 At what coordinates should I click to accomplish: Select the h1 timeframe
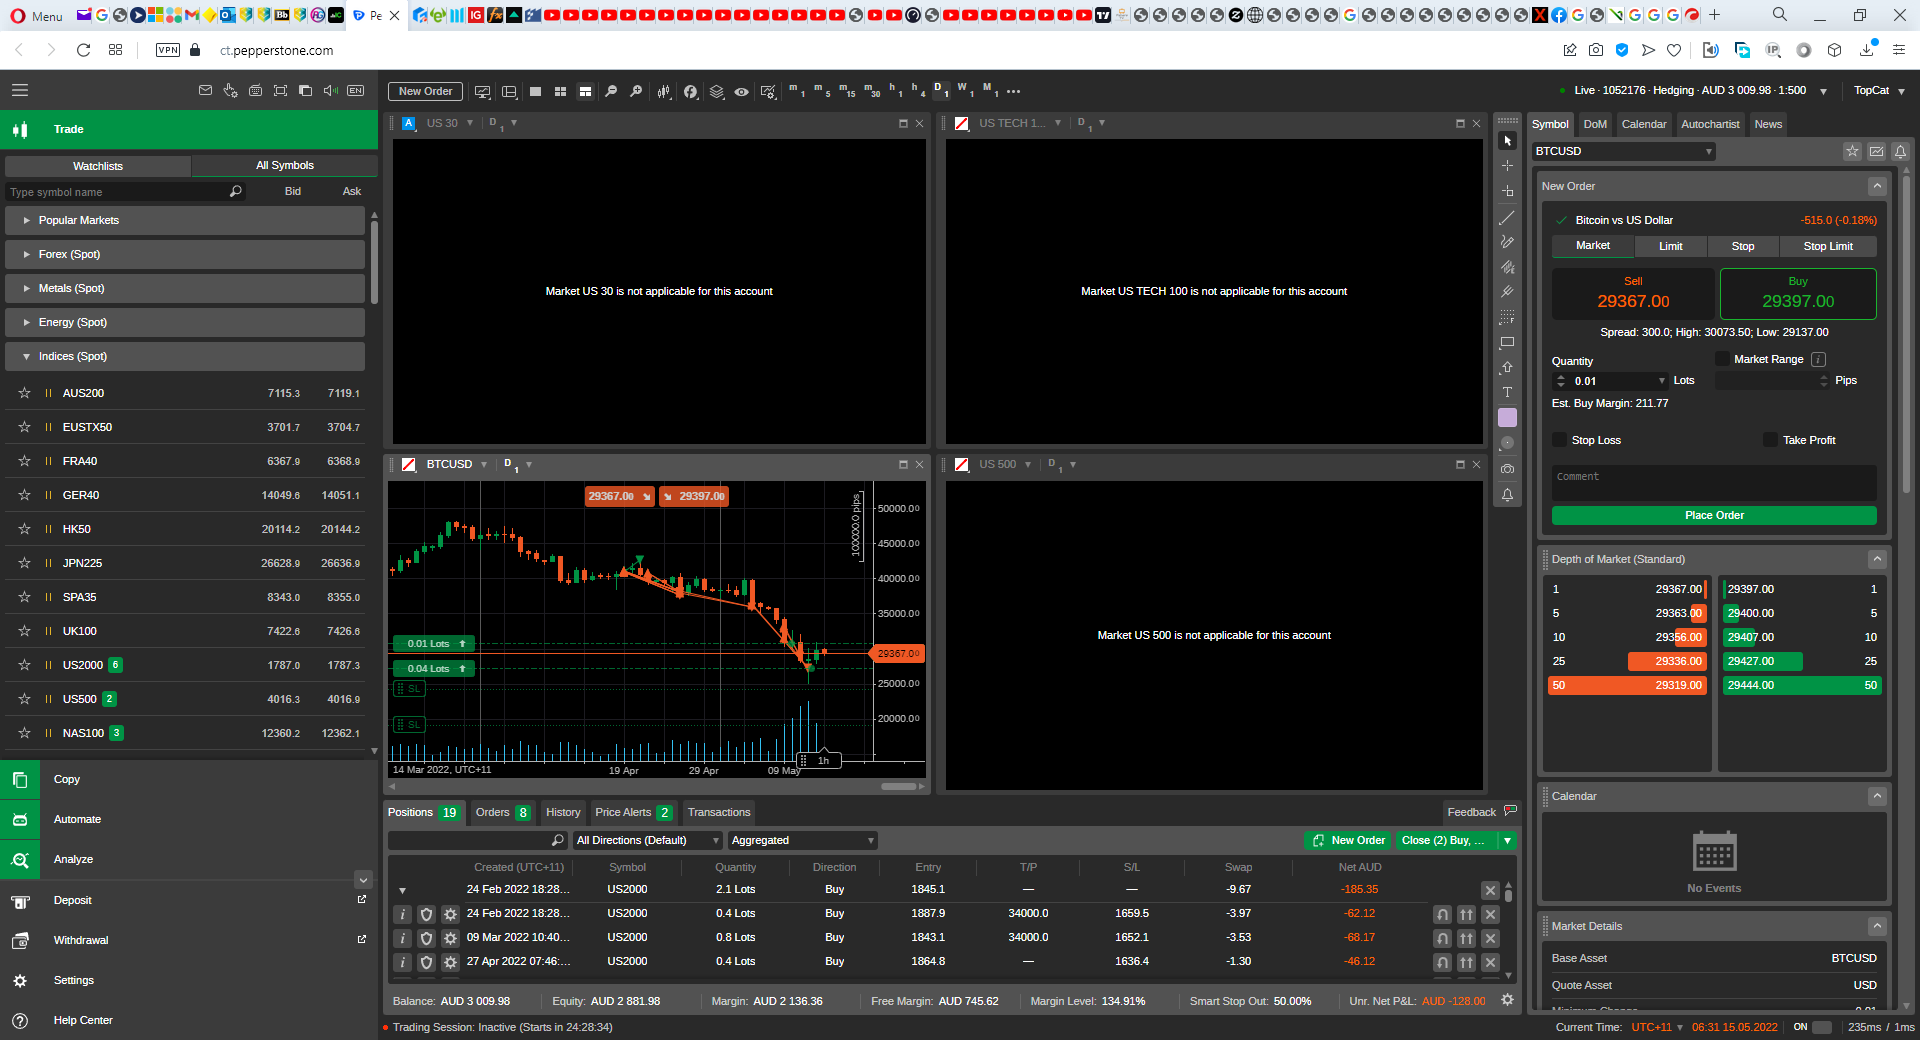pyautogui.click(x=895, y=91)
